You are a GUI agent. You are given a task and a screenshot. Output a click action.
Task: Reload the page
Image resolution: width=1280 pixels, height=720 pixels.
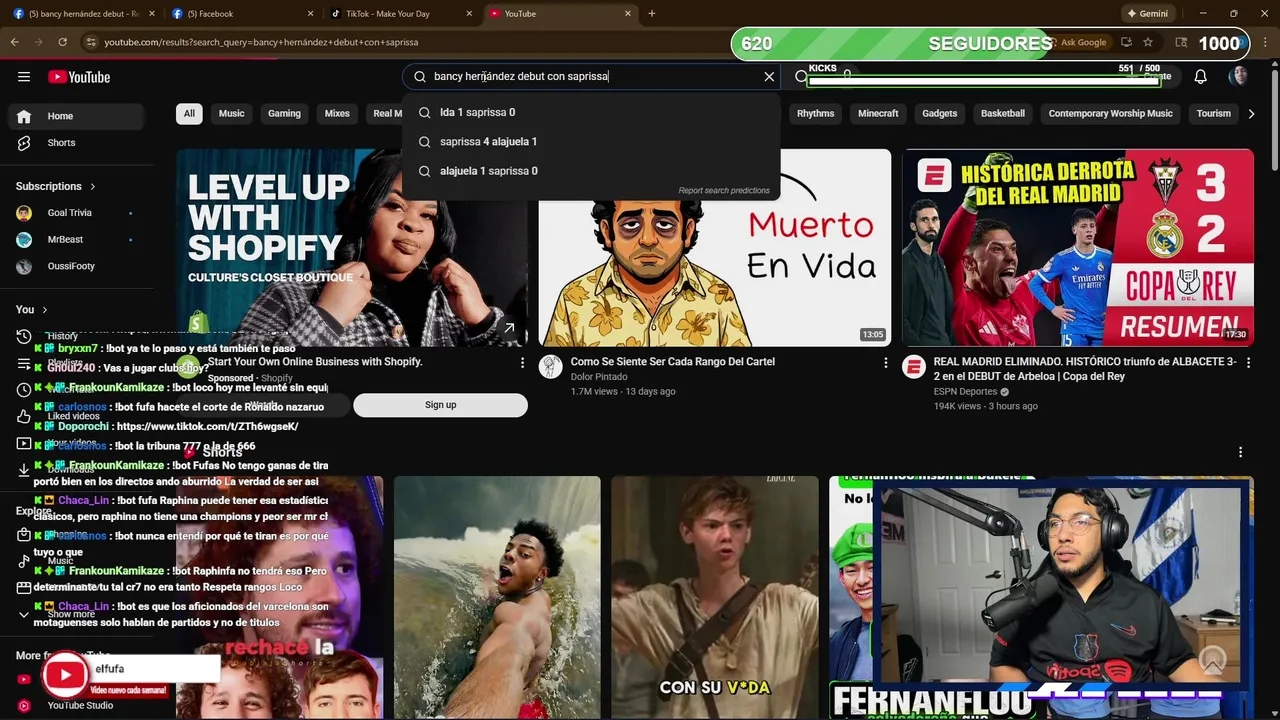coord(62,42)
